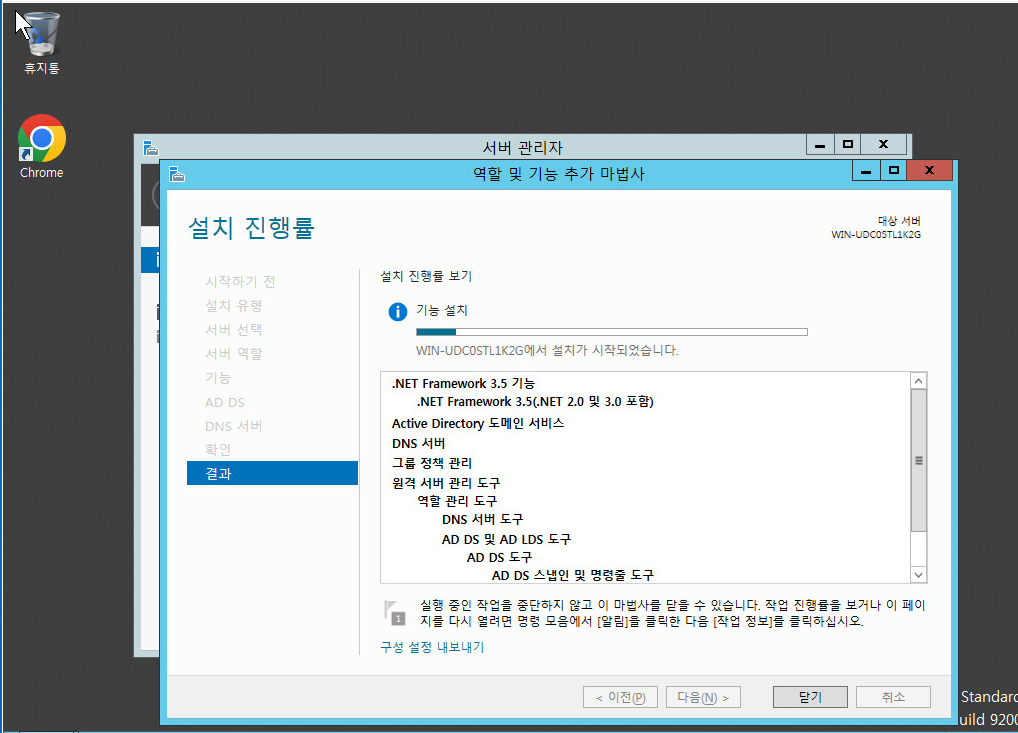This screenshot has height=733, width=1018.
Task: Close the 서버 관리자 window
Action: click(x=883, y=145)
